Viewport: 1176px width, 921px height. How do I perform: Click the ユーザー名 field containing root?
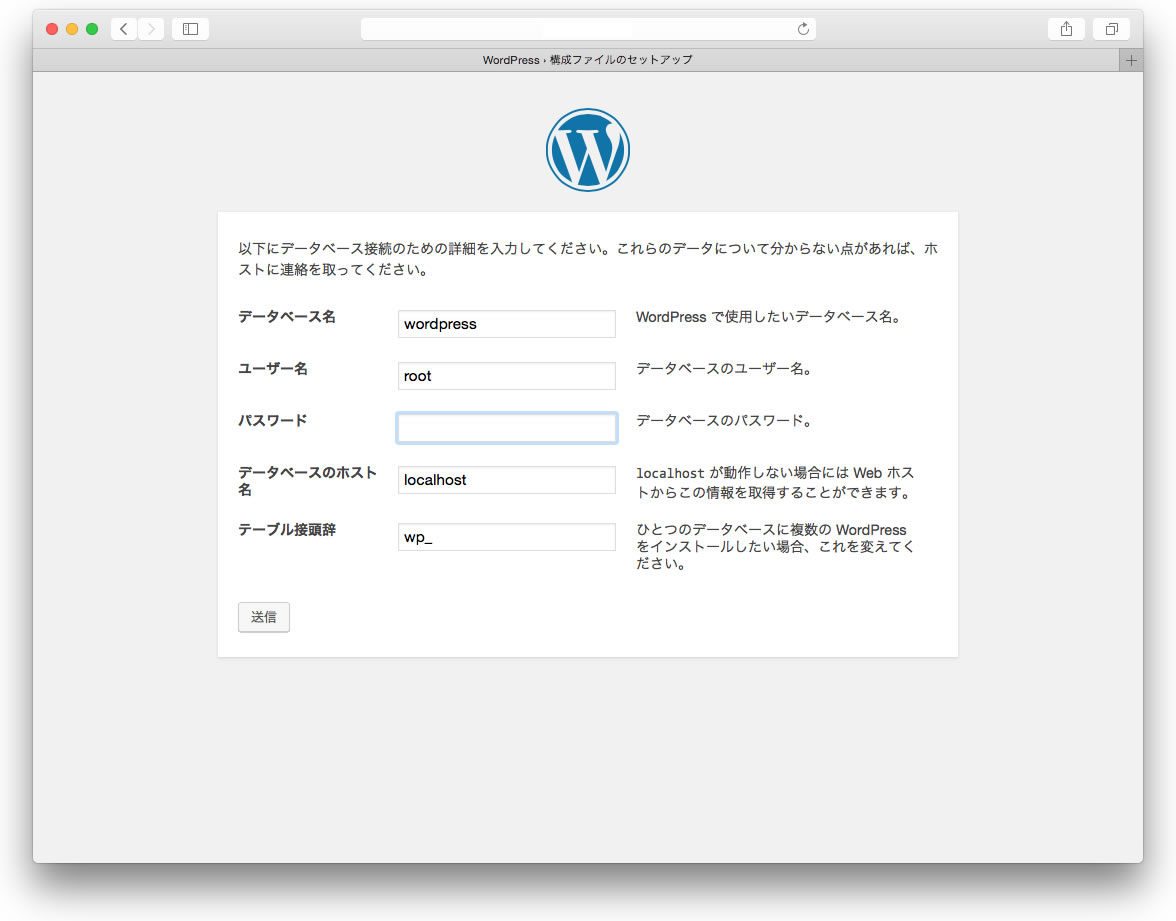coord(506,376)
